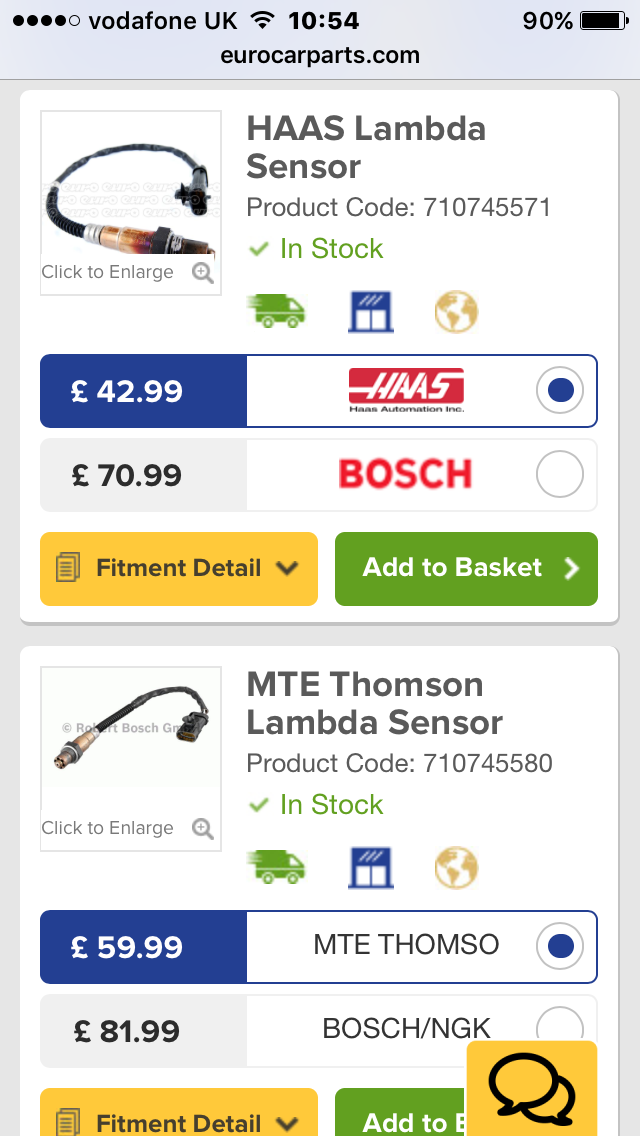Viewport: 640px width, 1136px height.
Task: Click the MTE Thomson store collection icon
Action: [371, 867]
